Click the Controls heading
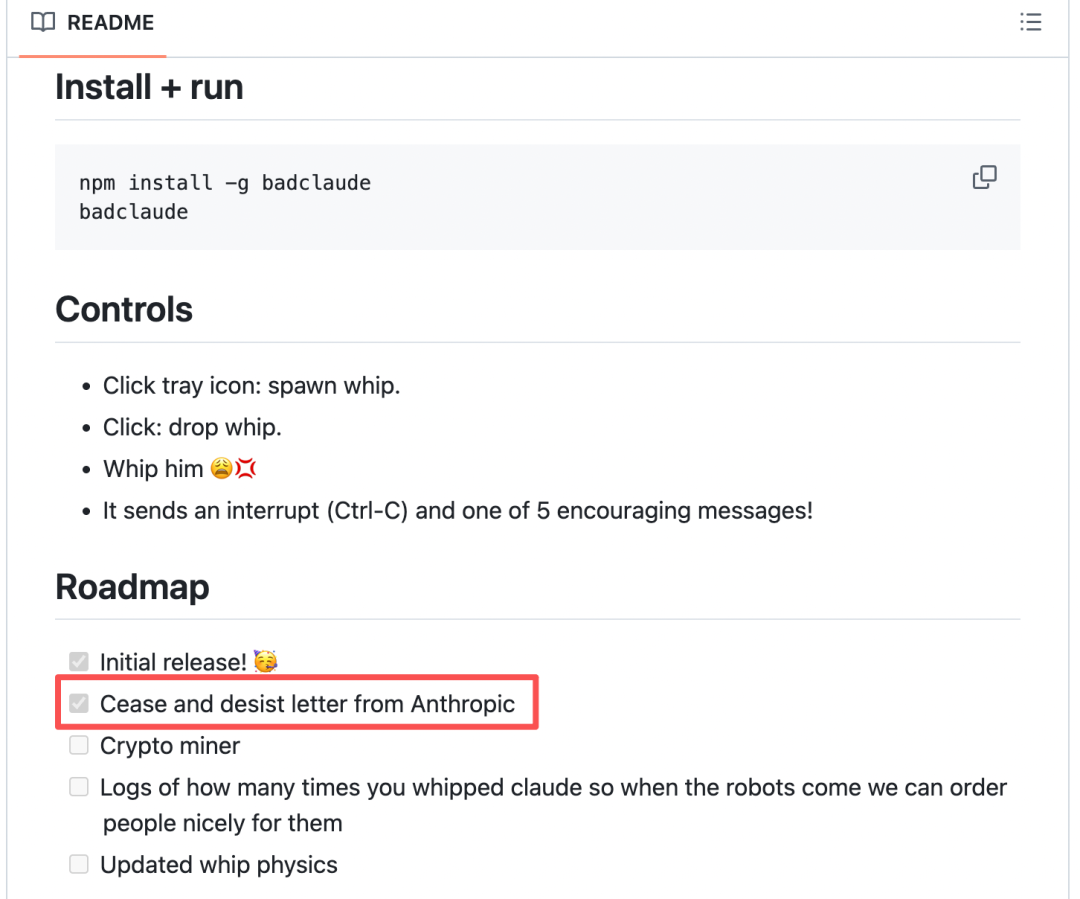The height and width of the screenshot is (899, 1080). coord(124,309)
